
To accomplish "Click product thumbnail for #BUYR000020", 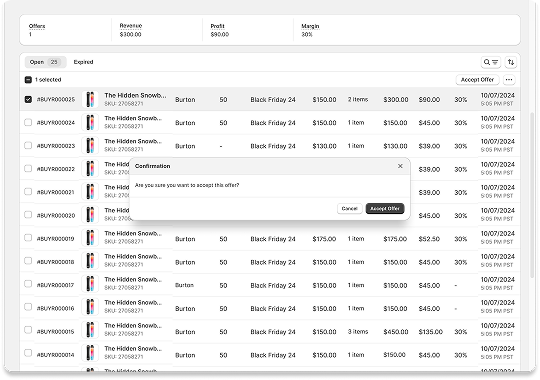I will (90, 215).
